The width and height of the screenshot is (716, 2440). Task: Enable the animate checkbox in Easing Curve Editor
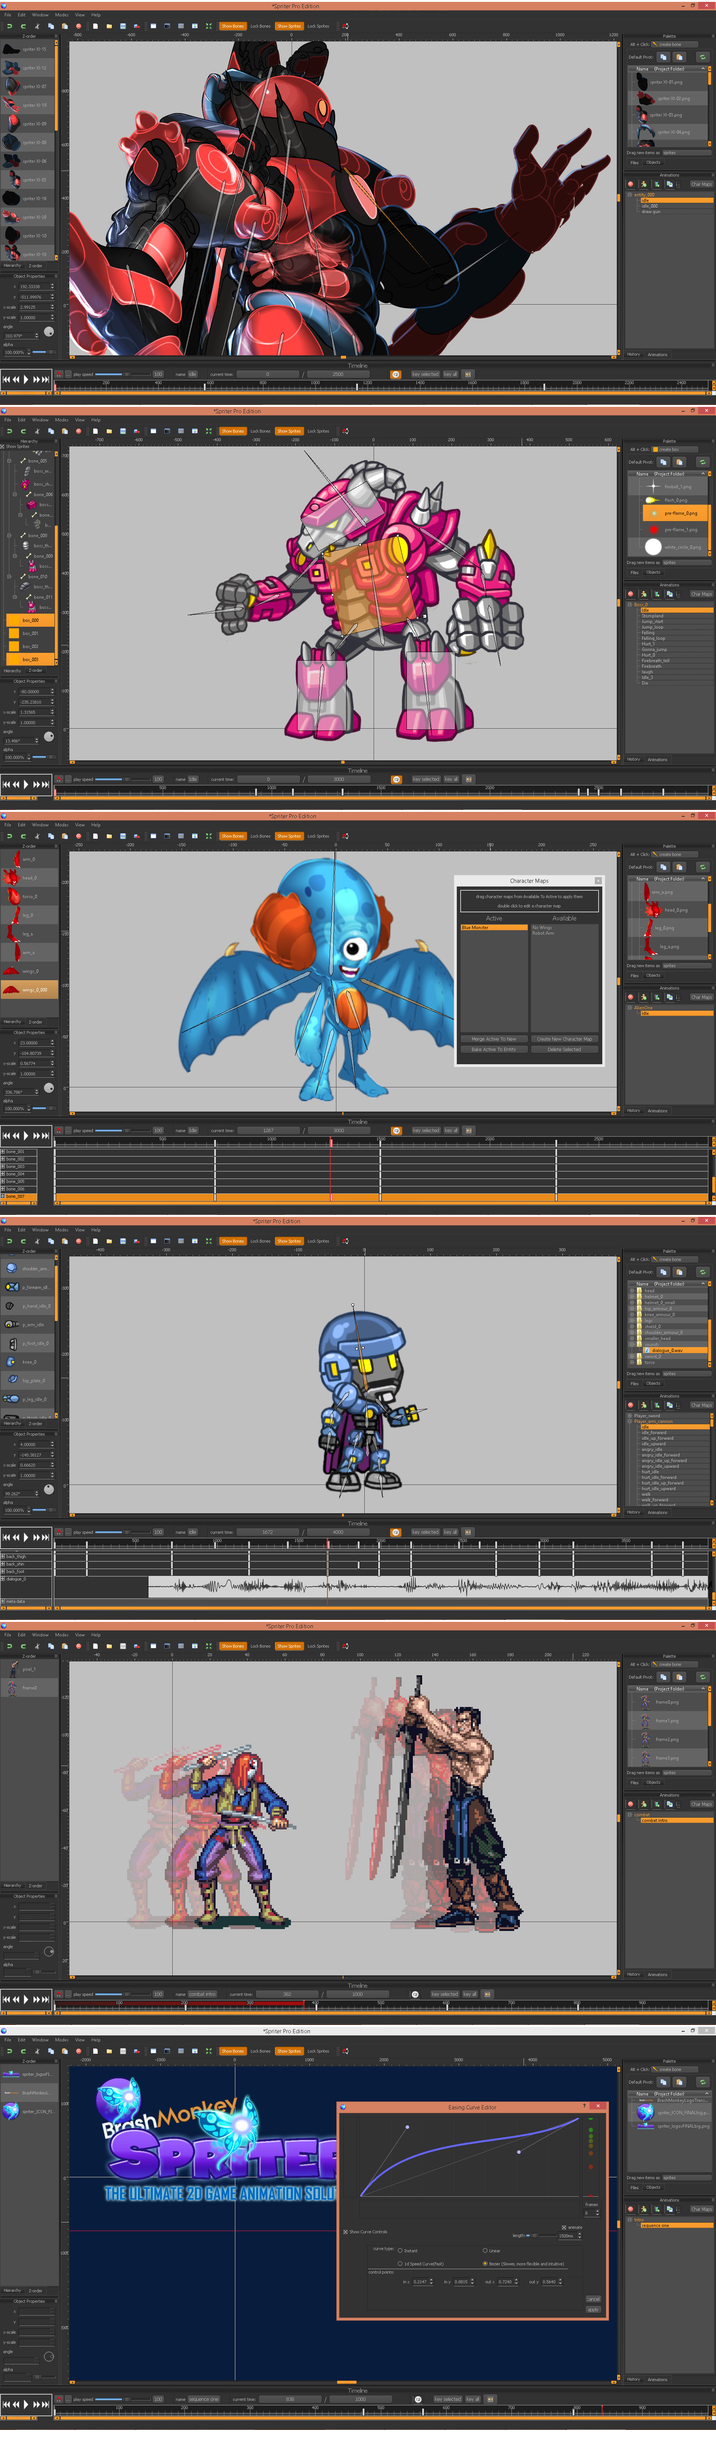pyautogui.click(x=564, y=2227)
